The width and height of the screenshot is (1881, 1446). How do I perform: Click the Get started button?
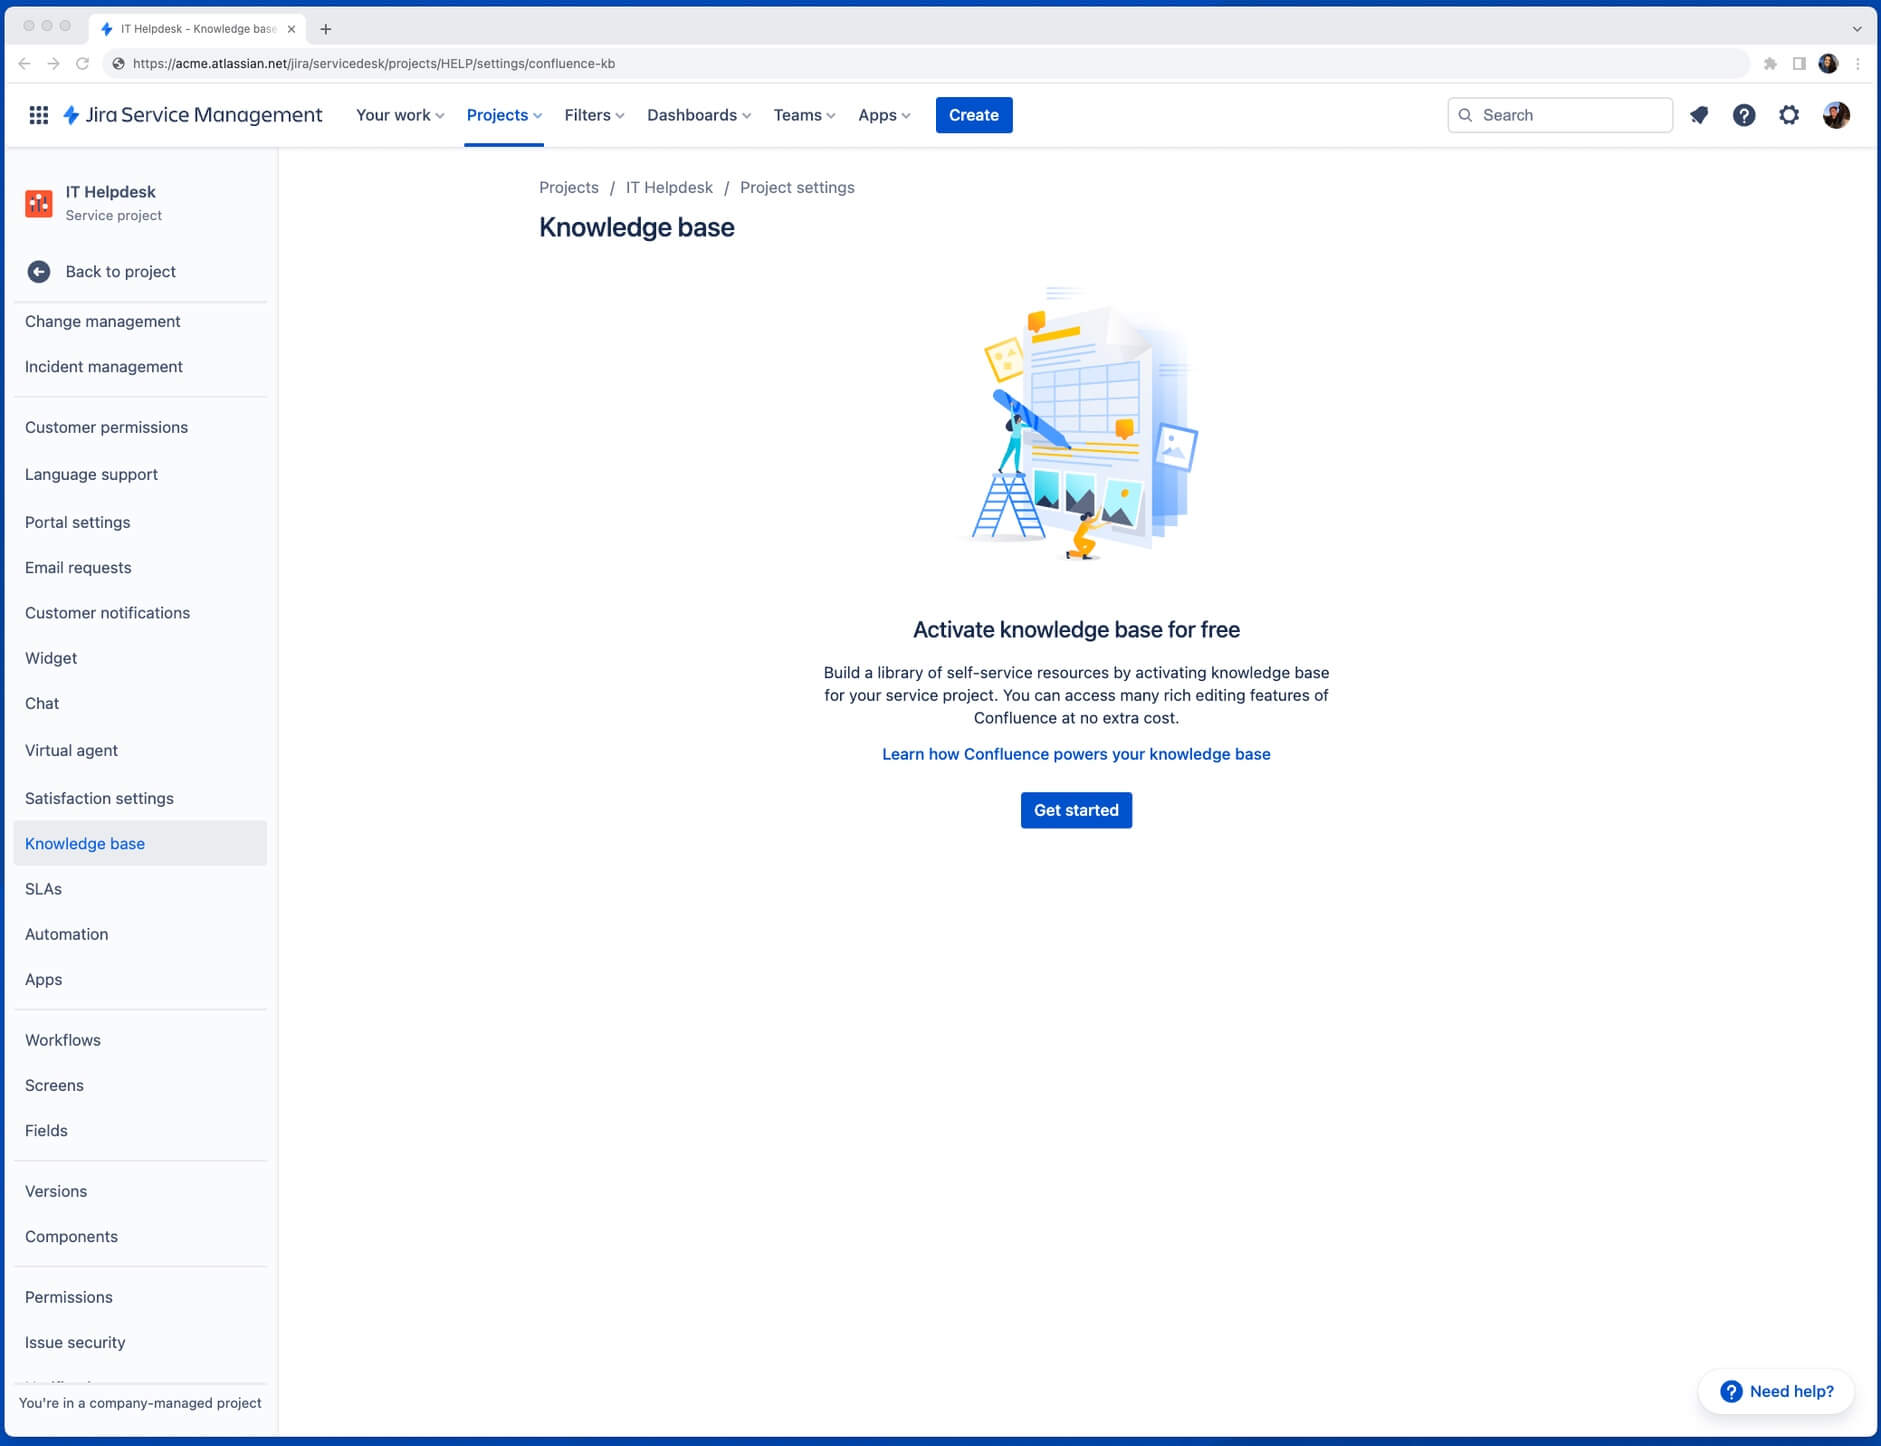pos(1076,810)
